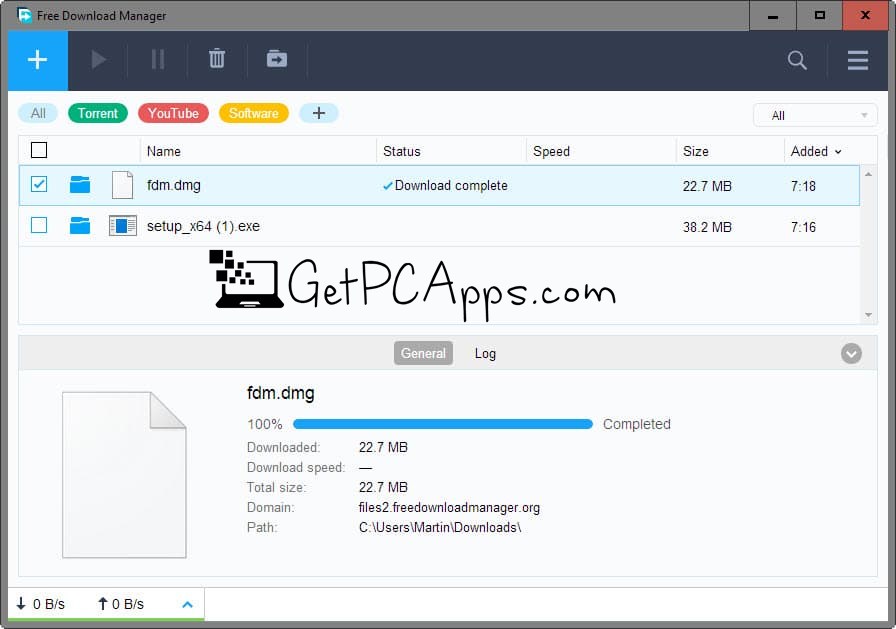Sort list by Size column header
Screen dimensions: 896x629
point(695,151)
